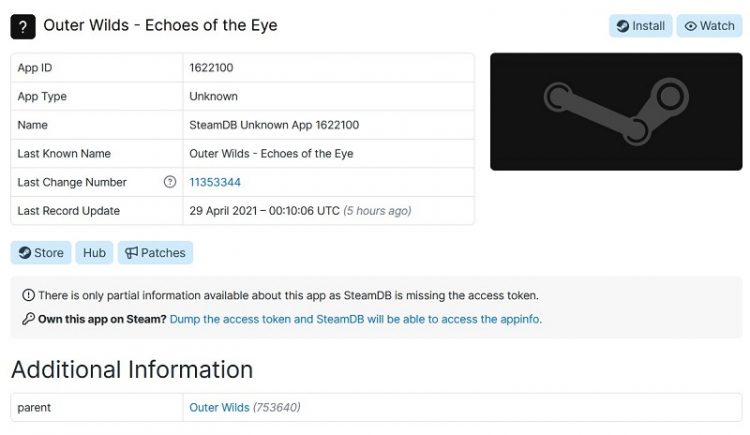Click the Watch button
Image resolution: width=750 pixels, height=435 pixels.
click(x=709, y=26)
